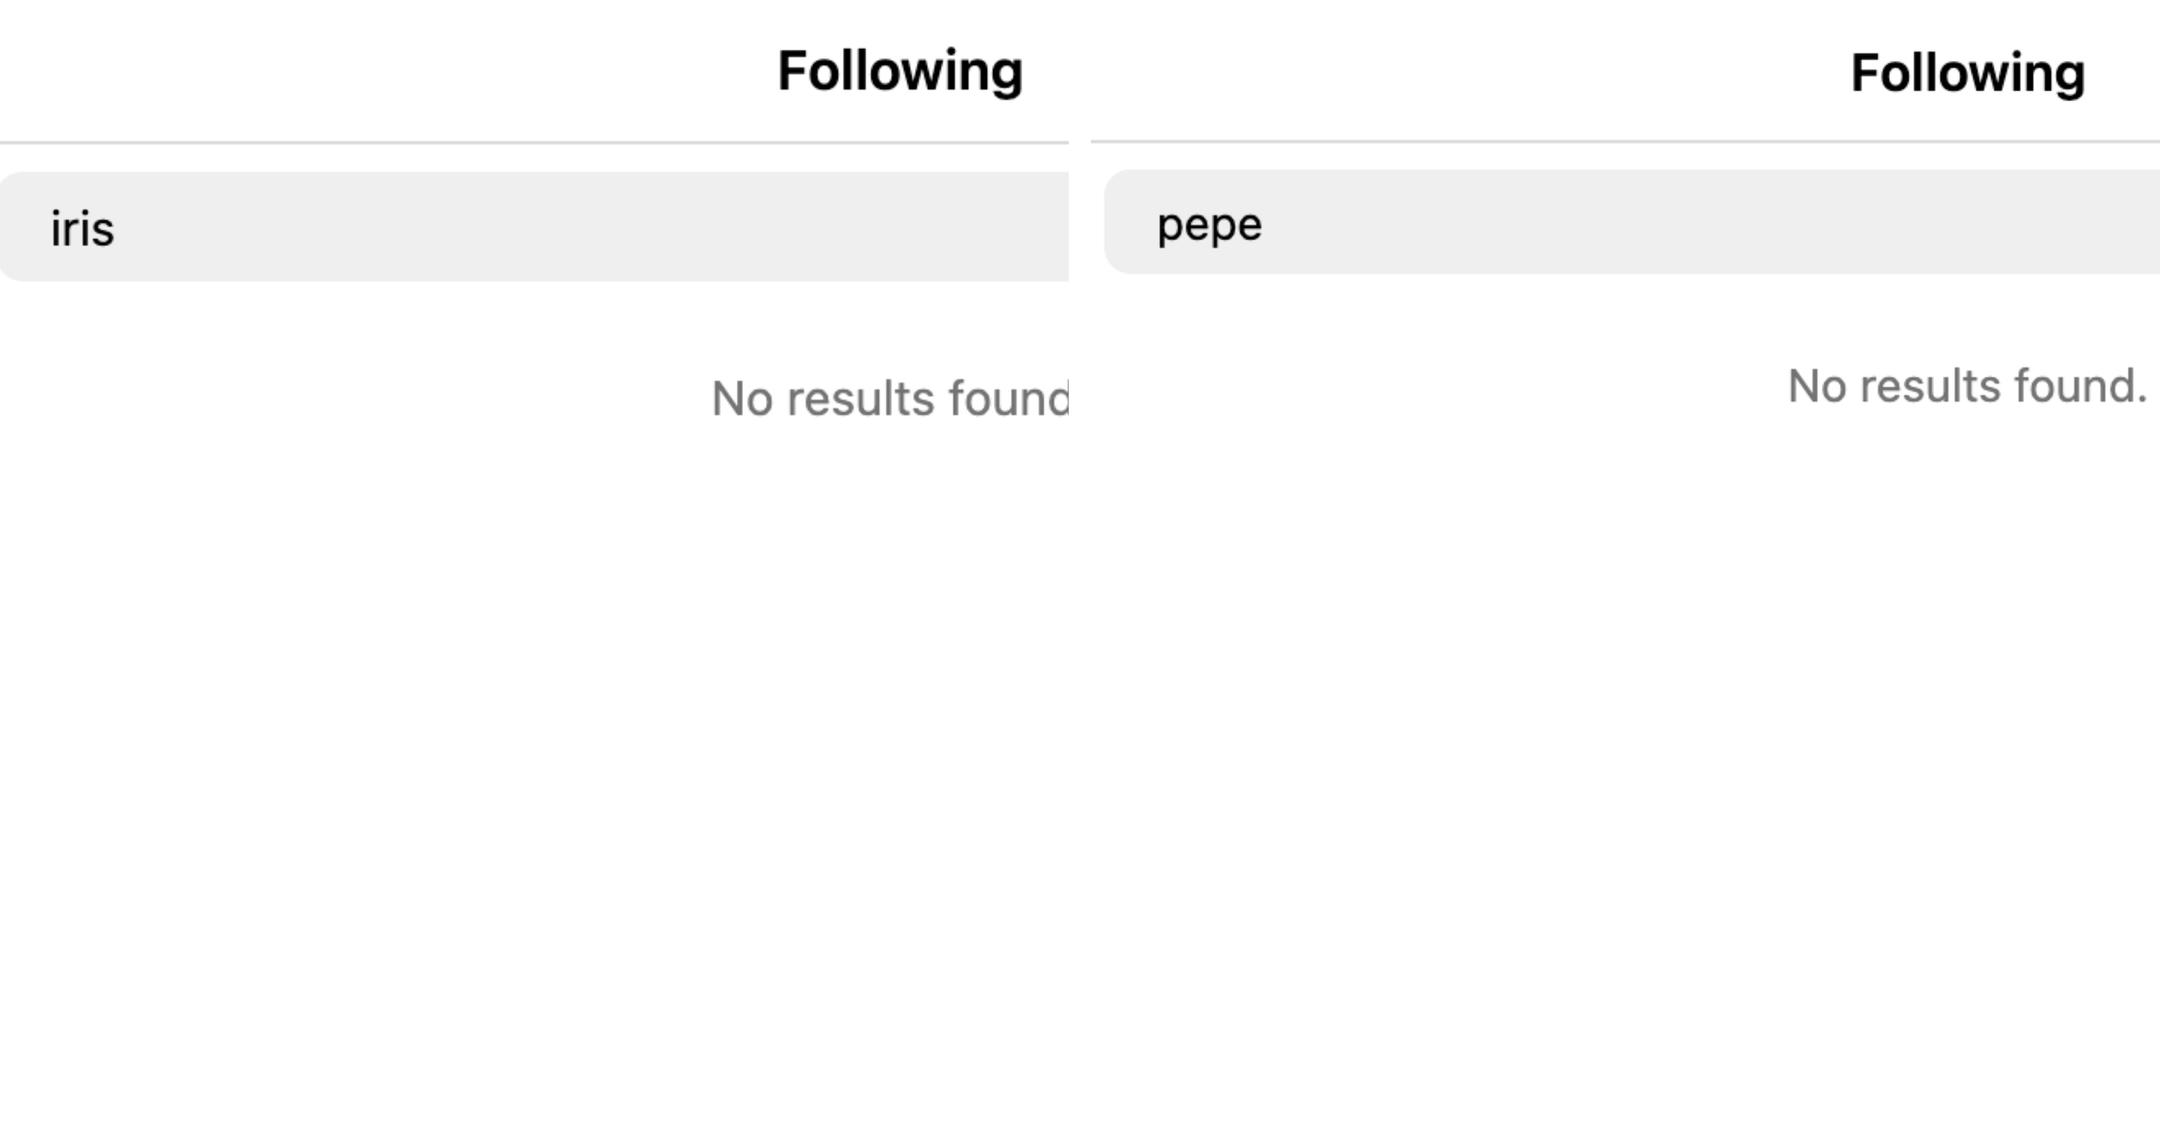Select the right panel's Following title

pyautogui.click(x=1967, y=73)
